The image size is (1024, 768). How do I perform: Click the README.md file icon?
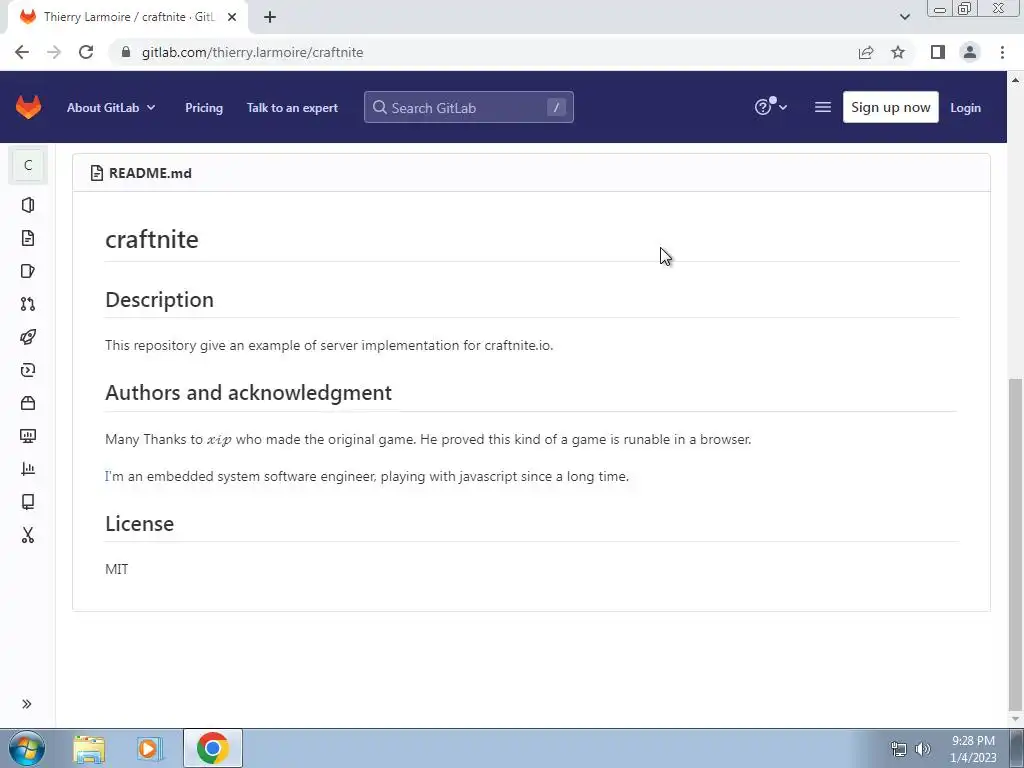click(x=97, y=173)
